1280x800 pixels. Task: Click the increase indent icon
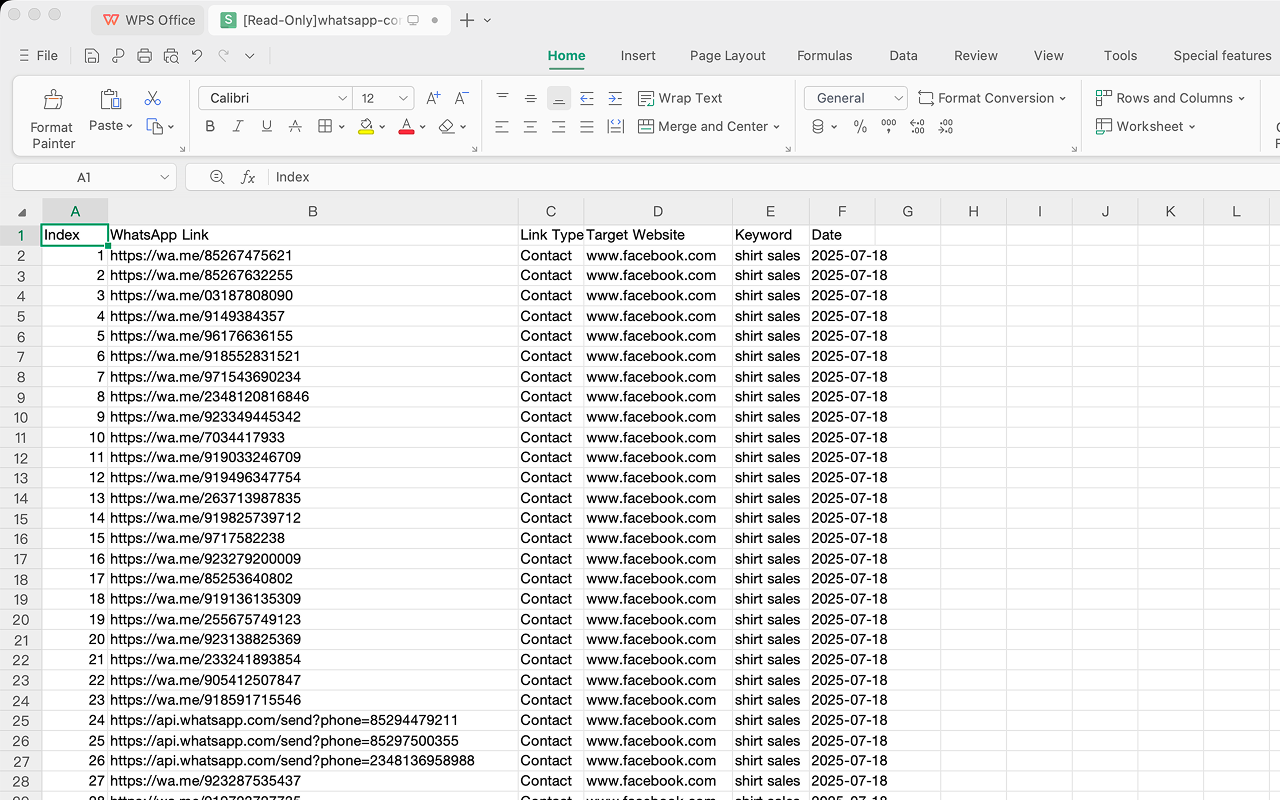click(615, 98)
